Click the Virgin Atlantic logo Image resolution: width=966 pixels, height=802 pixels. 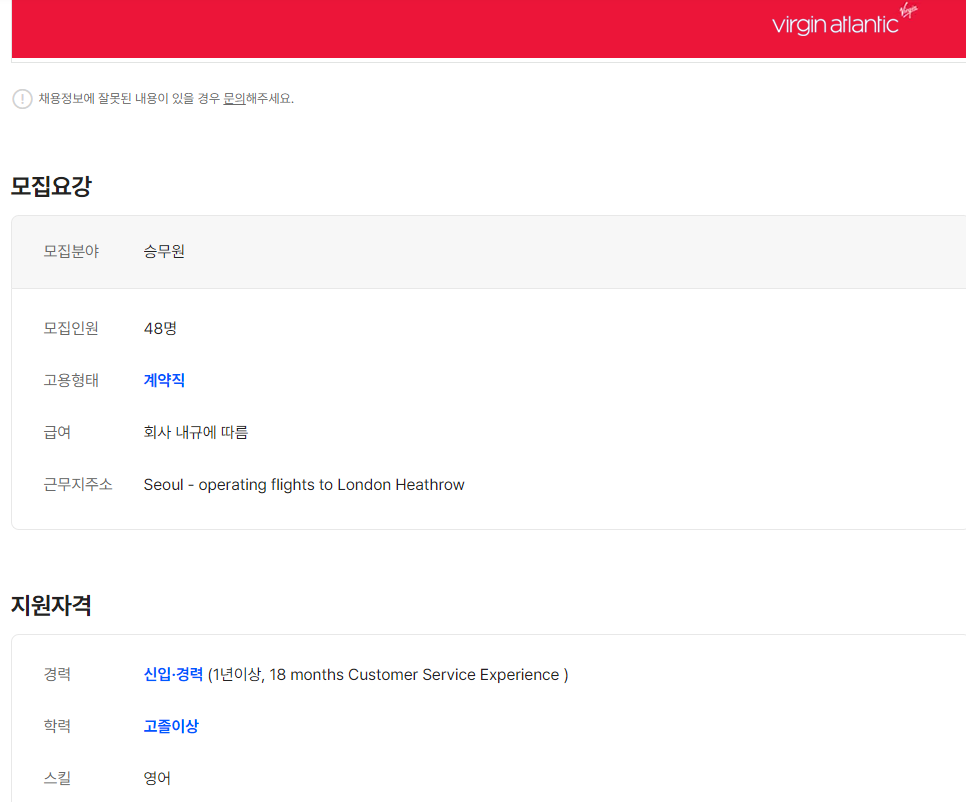[844, 22]
